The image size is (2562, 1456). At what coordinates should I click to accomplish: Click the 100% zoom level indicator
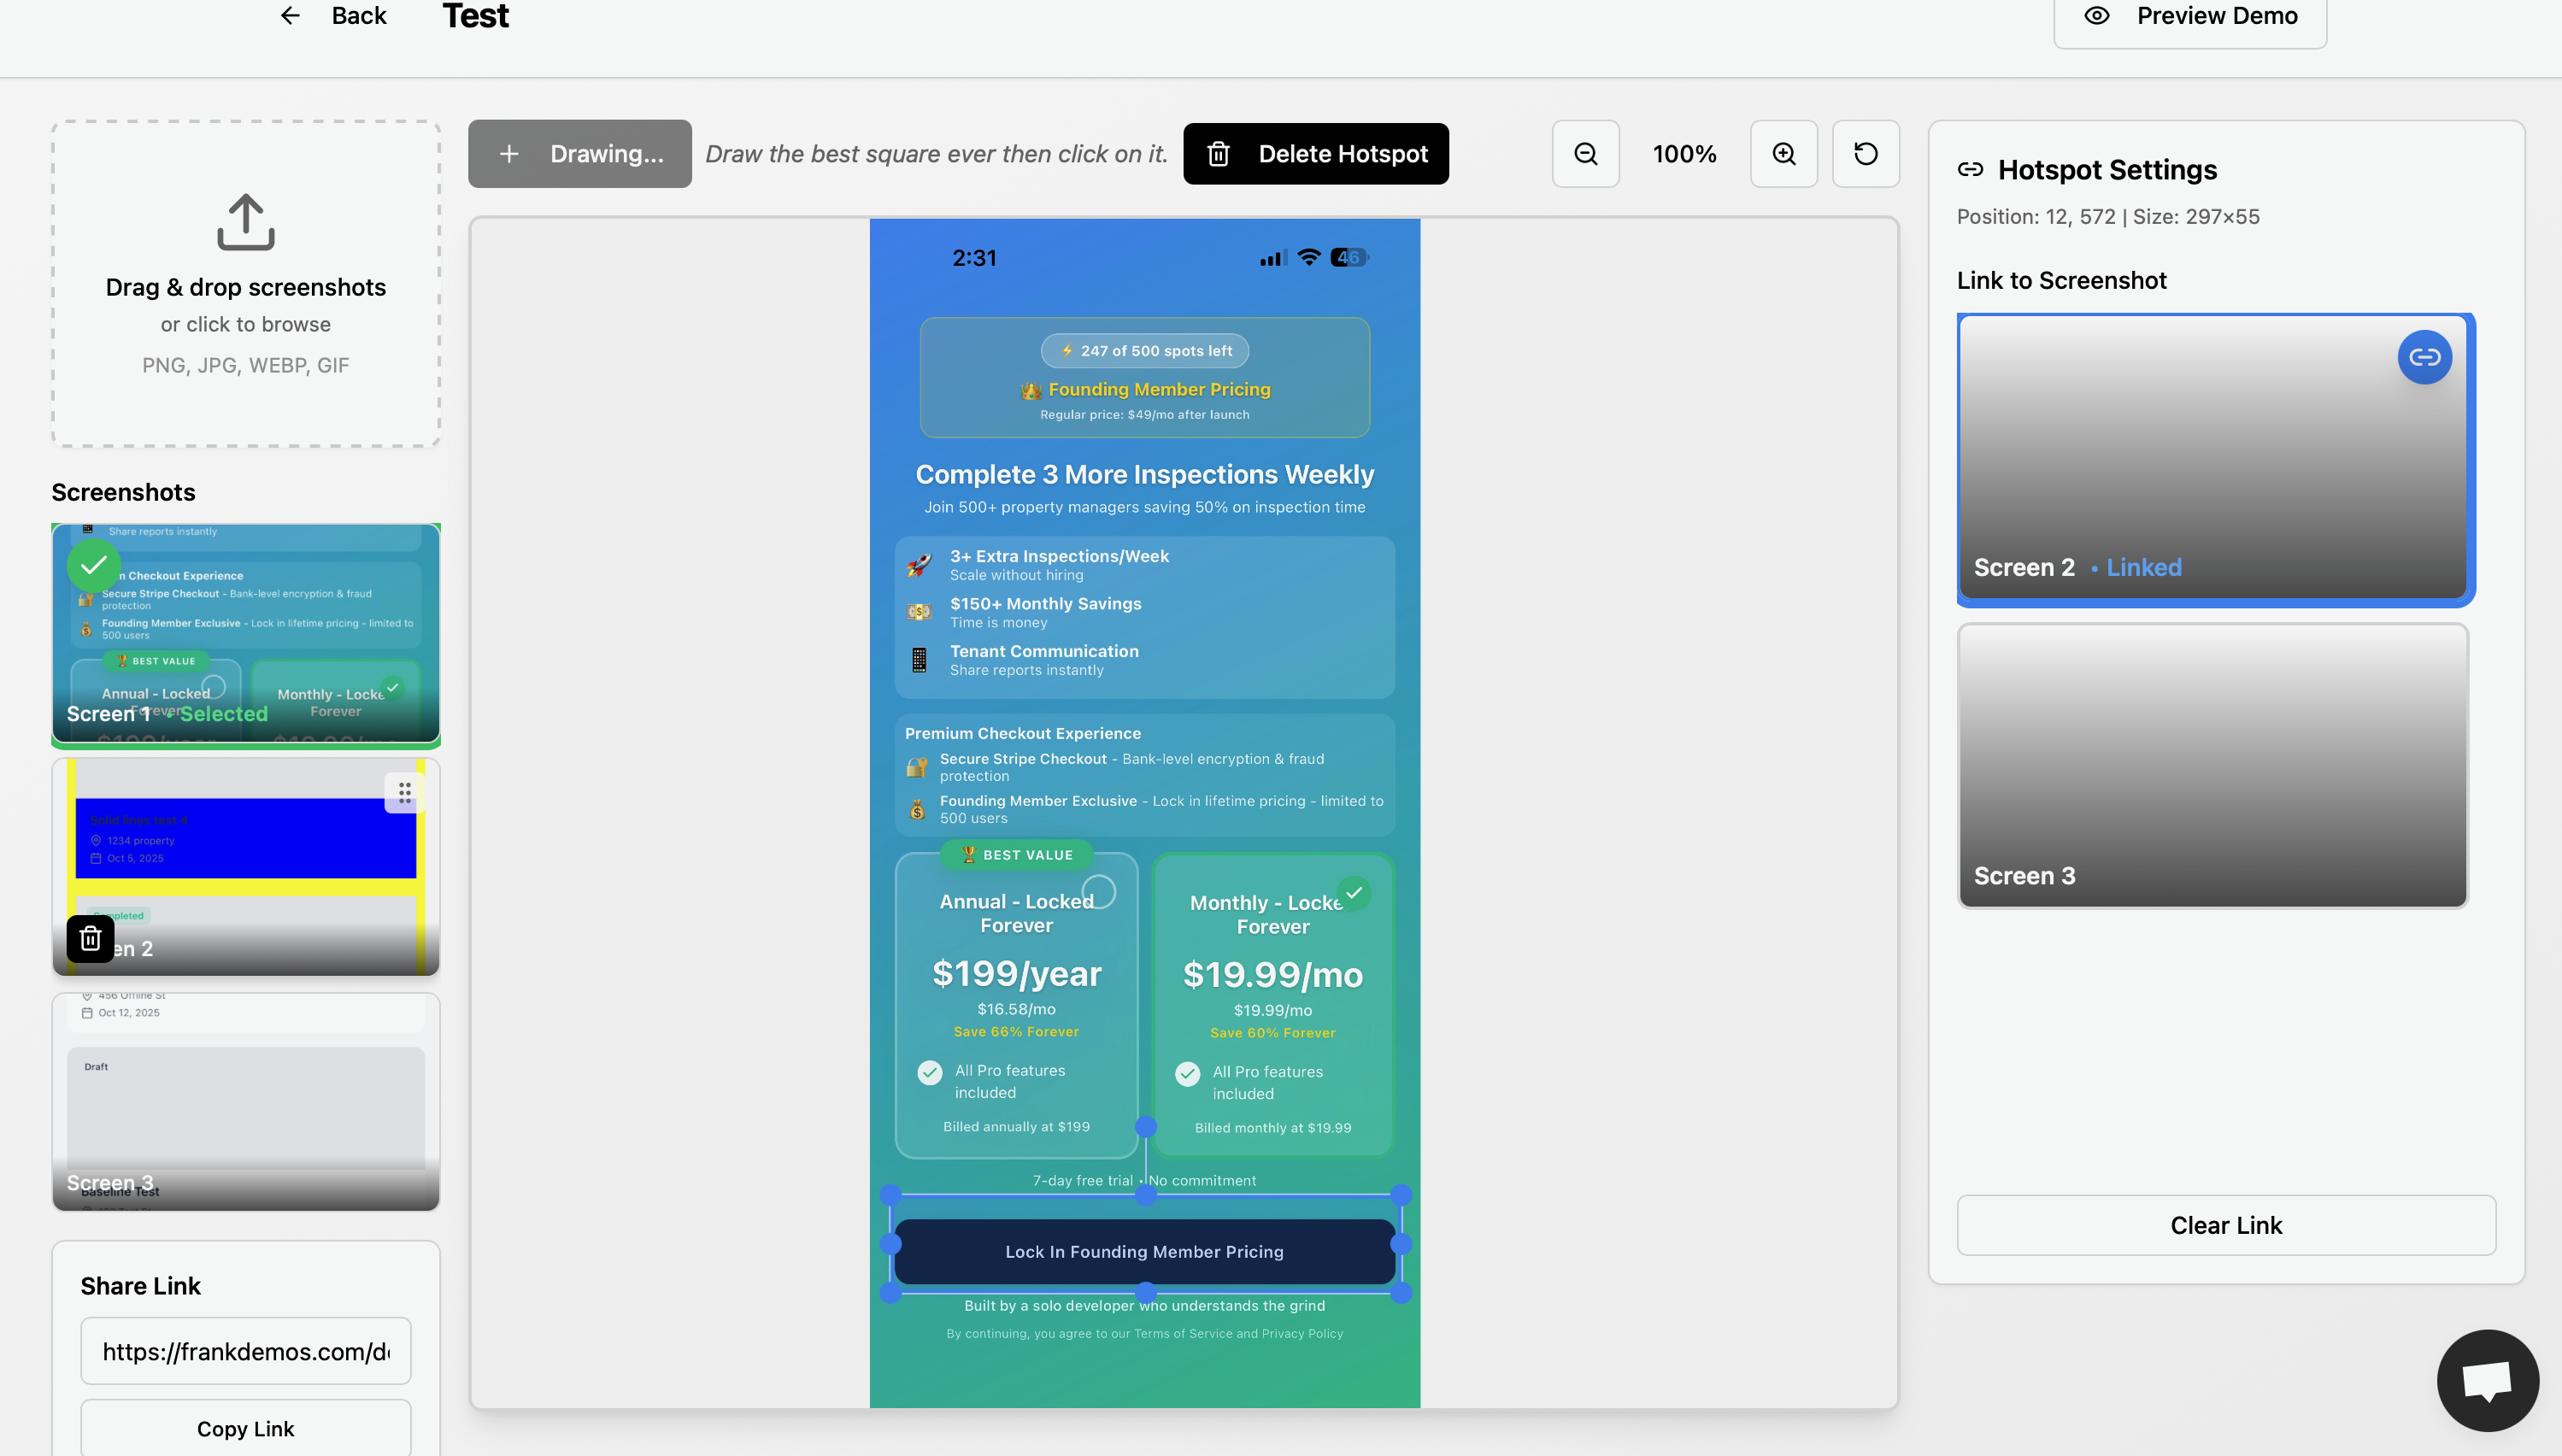tap(1684, 153)
